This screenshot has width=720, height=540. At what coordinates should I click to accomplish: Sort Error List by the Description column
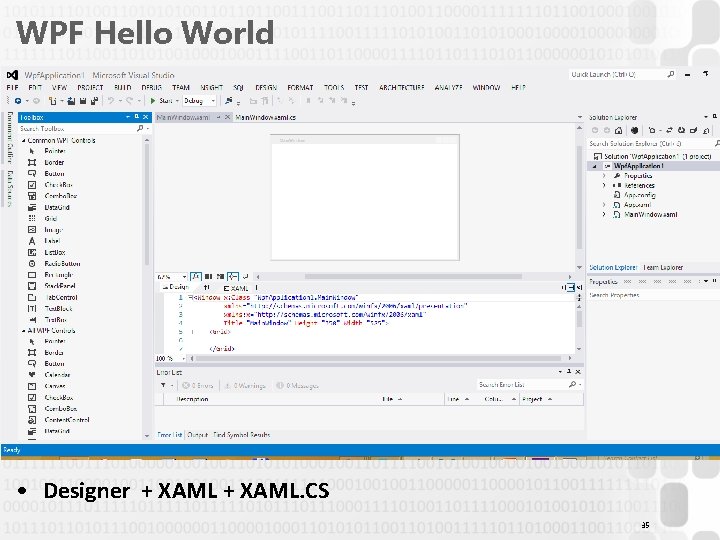(x=192, y=399)
